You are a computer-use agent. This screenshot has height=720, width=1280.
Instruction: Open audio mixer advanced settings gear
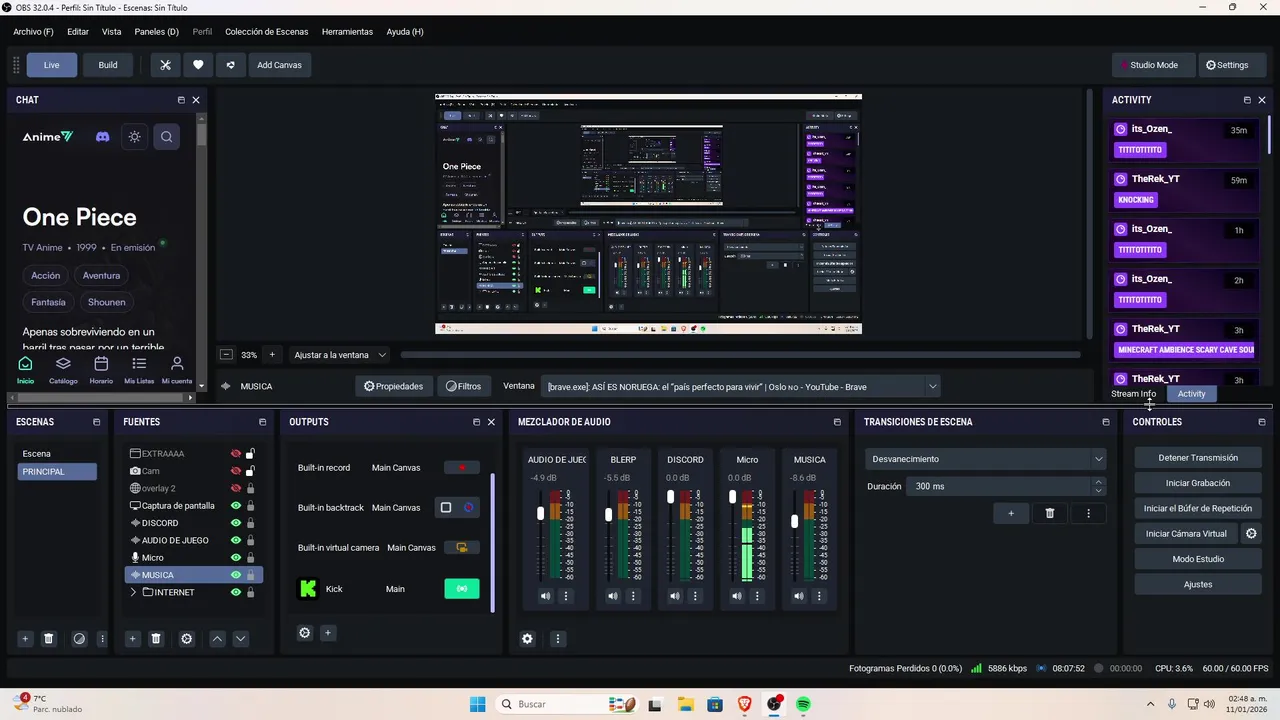click(x=528, y=639)
